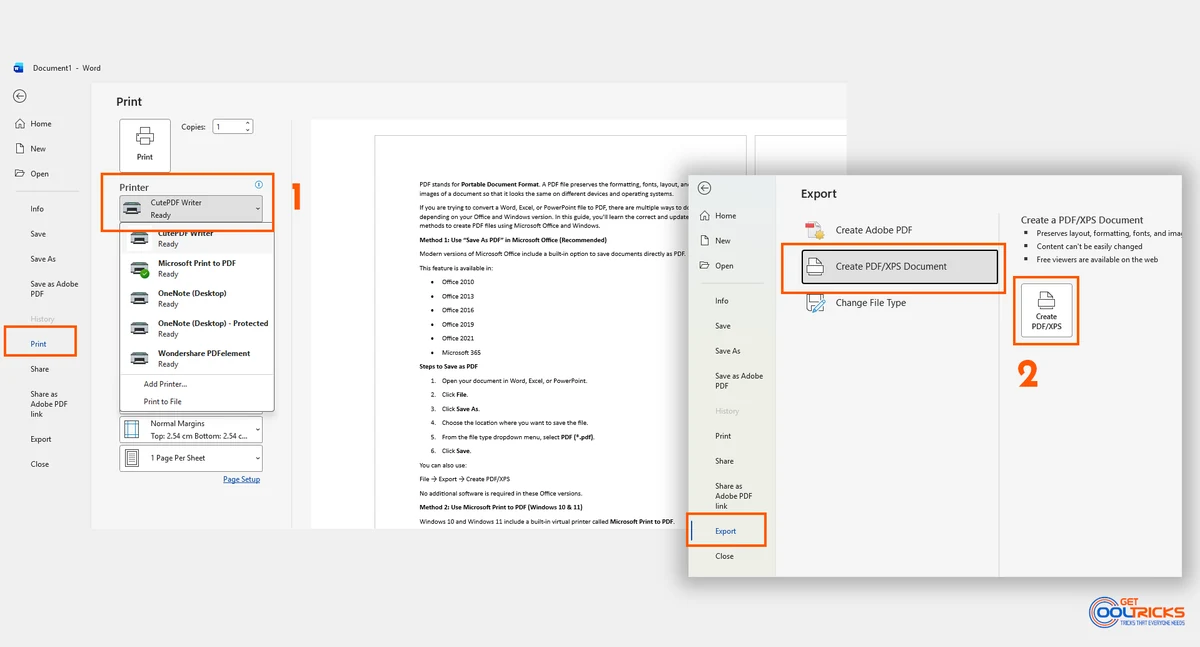This screenshot has width=1200, height=647.
Task: Select Share in the Print window sidebar
Action: [x=39, y=369]
